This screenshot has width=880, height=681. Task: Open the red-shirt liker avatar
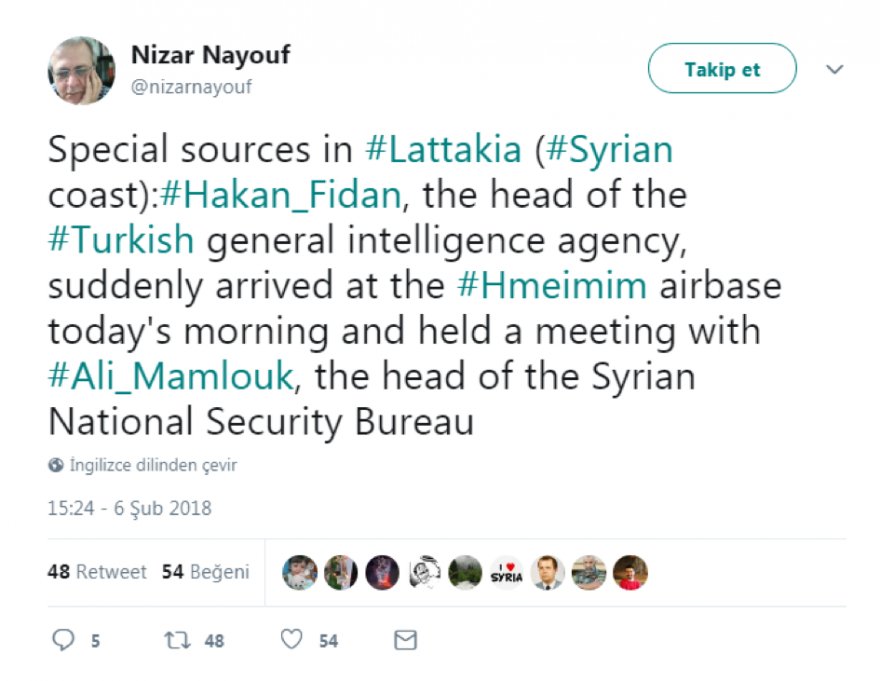pos(630,573)
